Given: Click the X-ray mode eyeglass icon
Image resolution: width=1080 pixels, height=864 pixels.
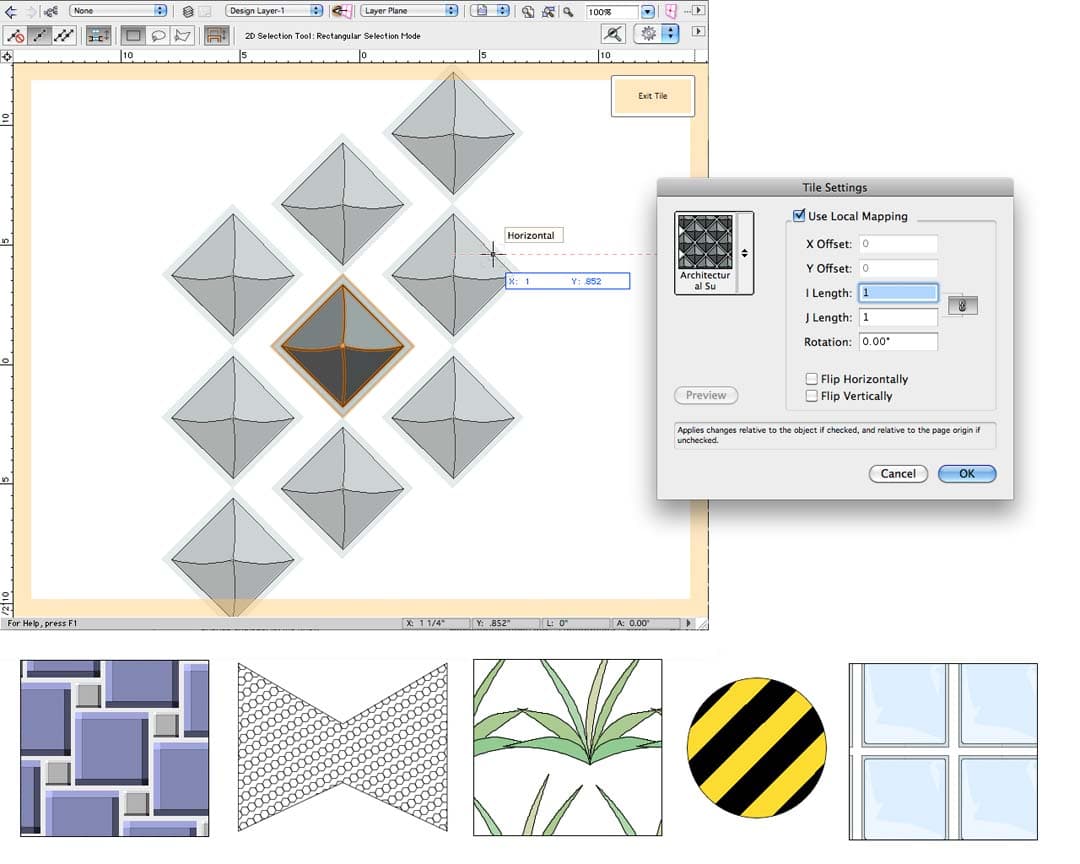Looking at the screenshot, I should pos(613,33).
